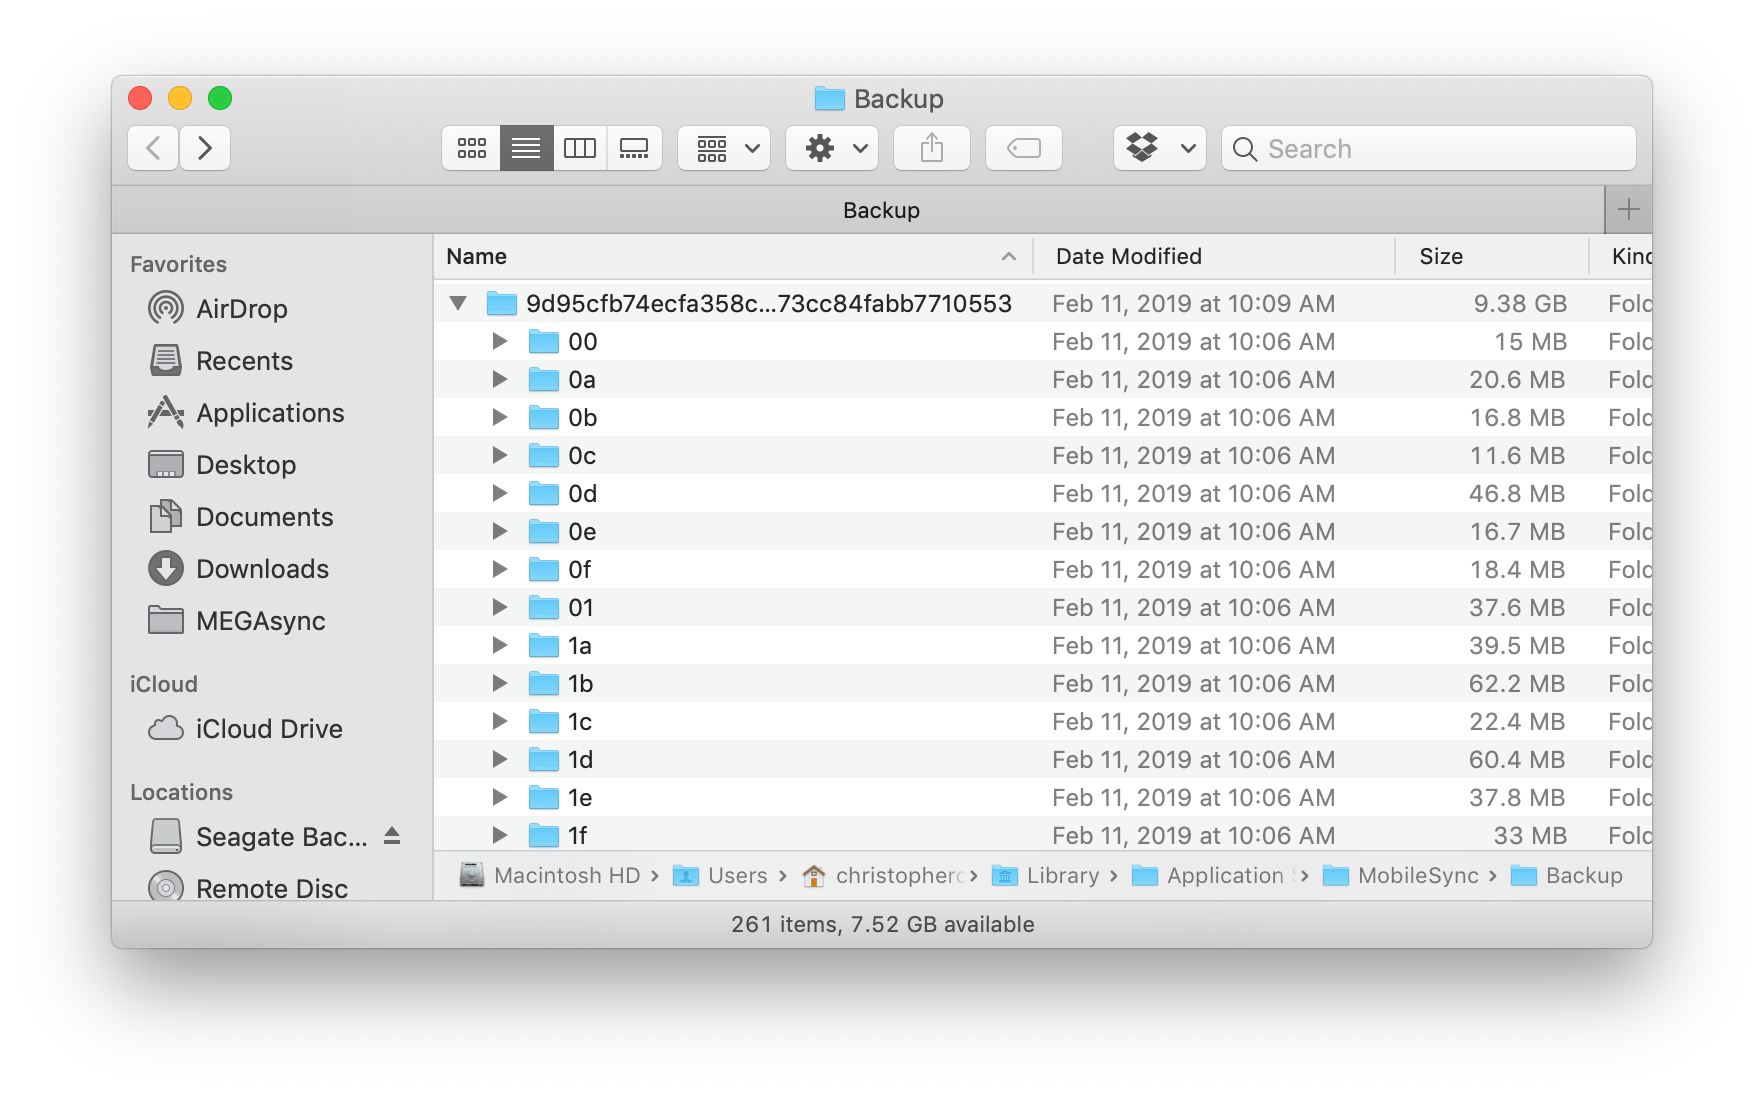Click the Edit Tags button
1764x1096 pixels.
pos(1024,148)
